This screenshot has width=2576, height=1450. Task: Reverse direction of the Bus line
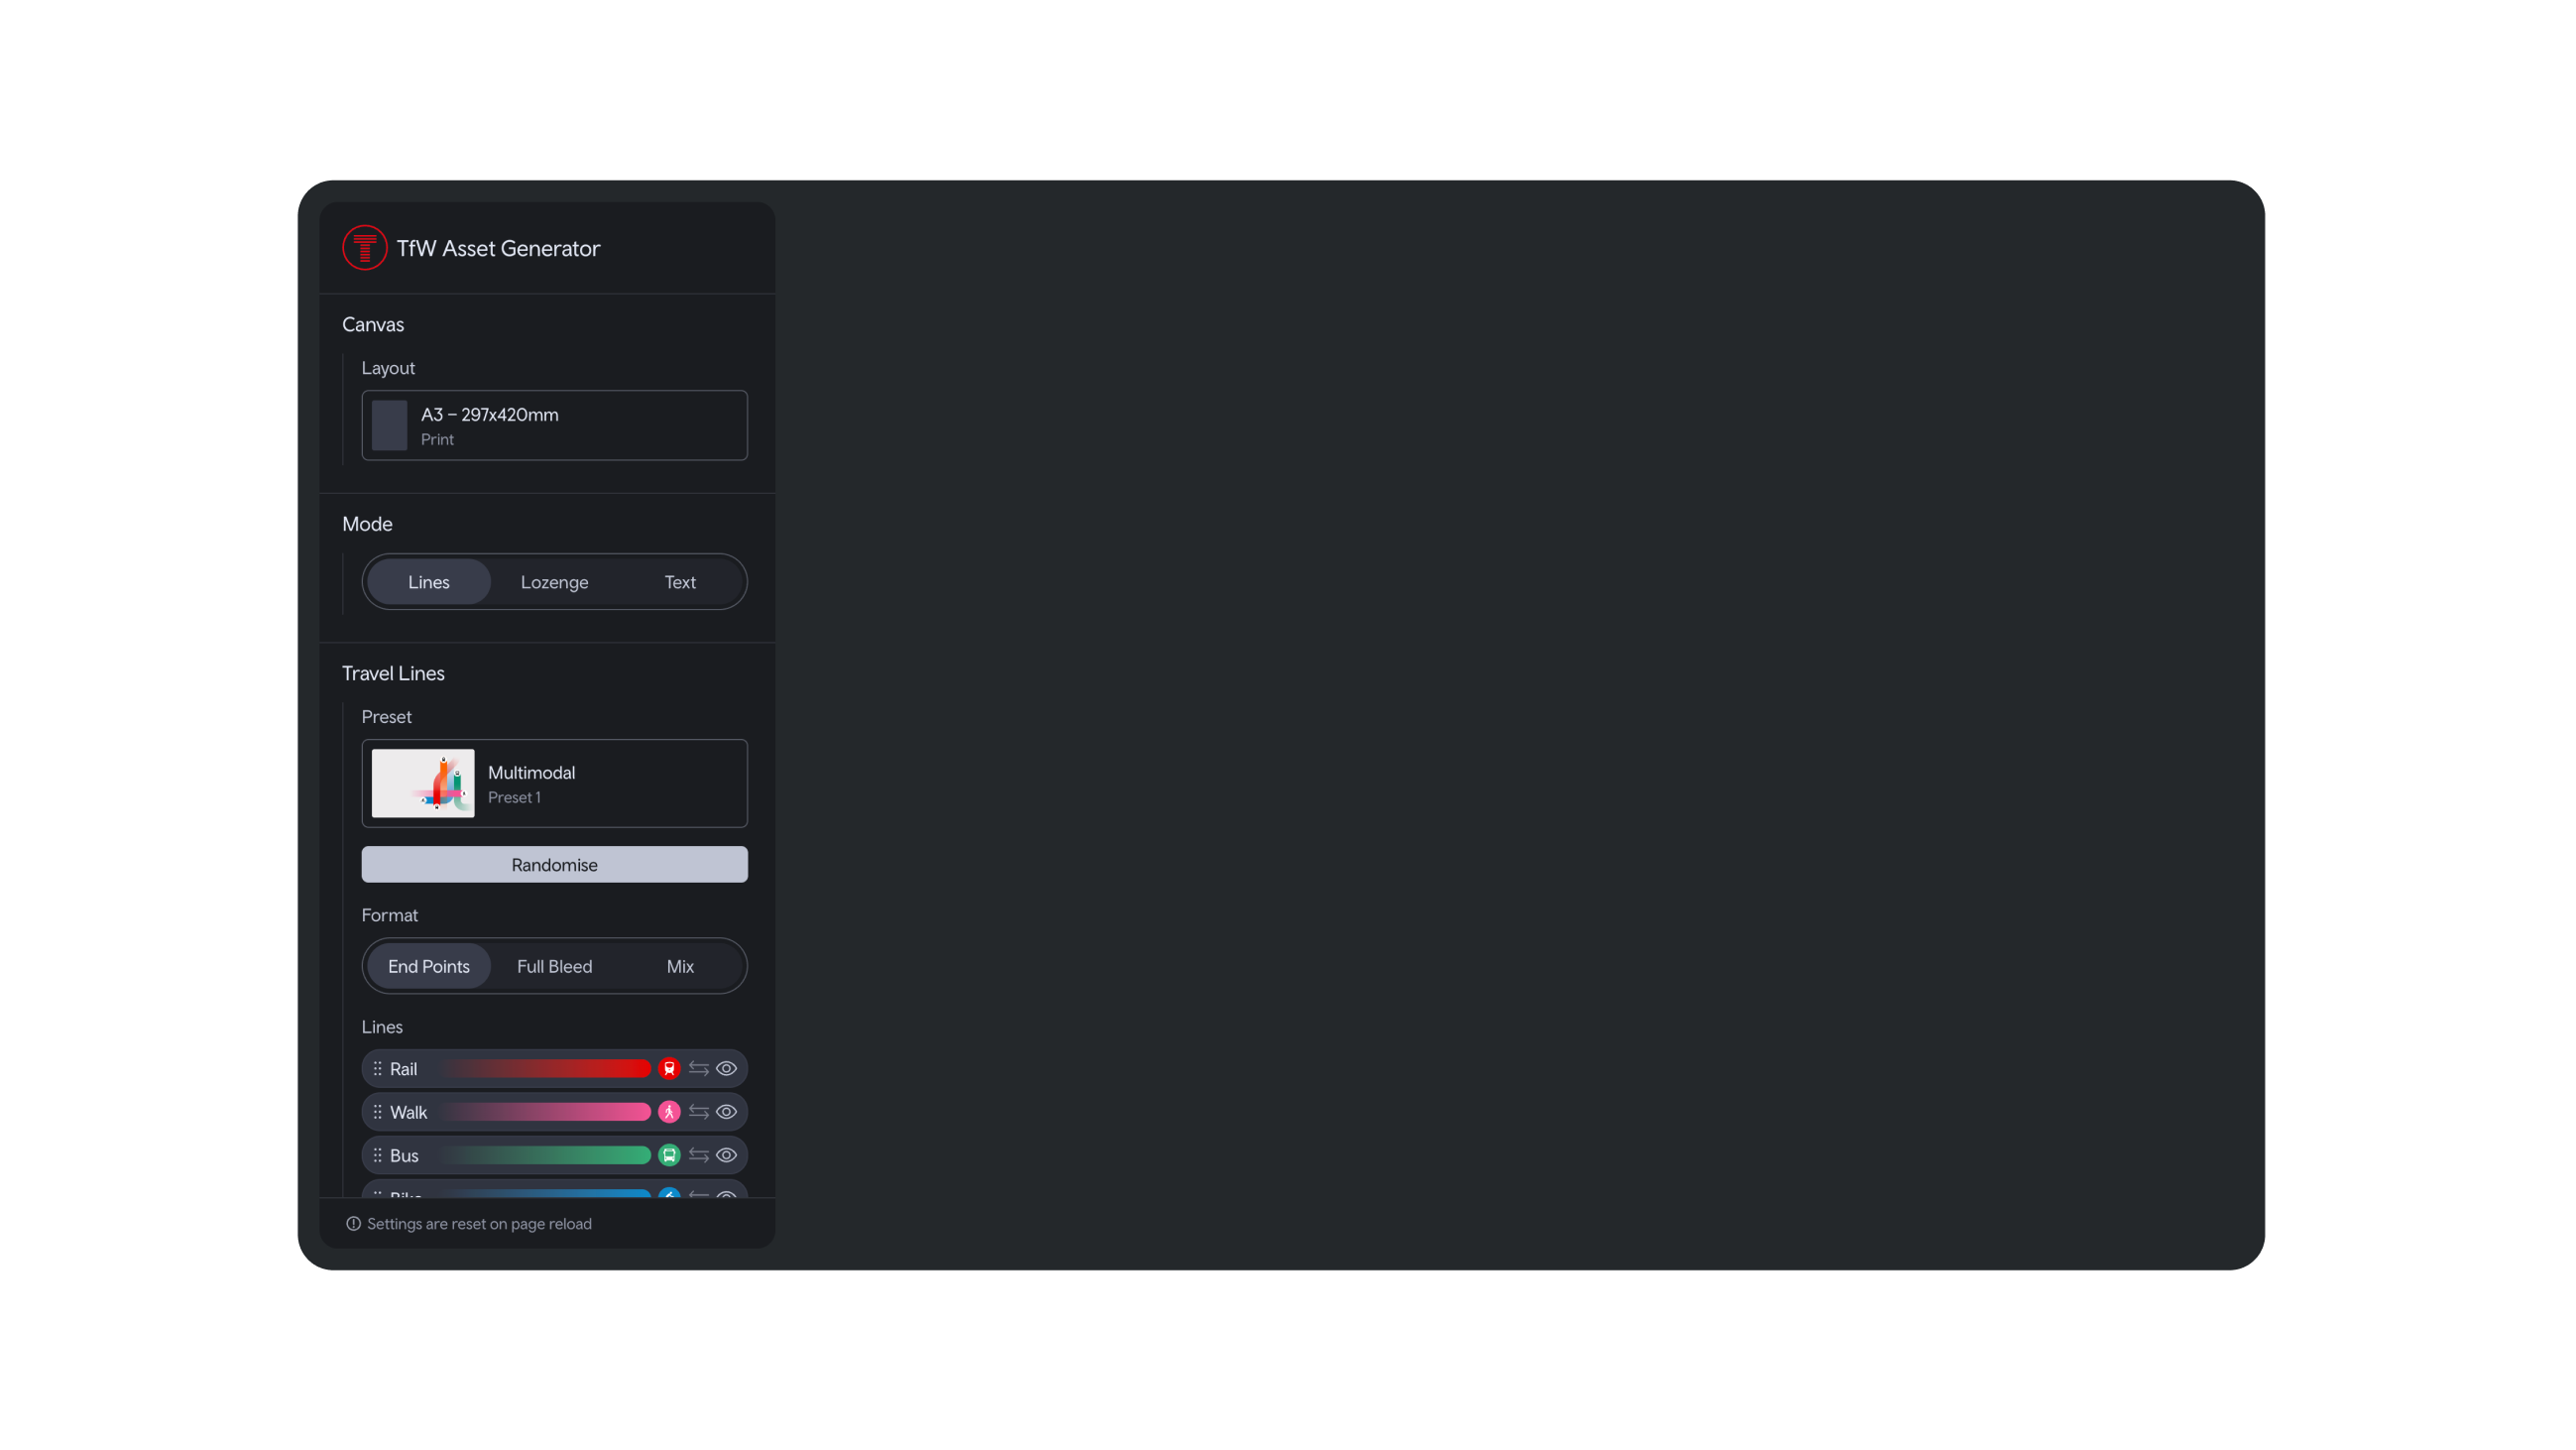coord(698,1155)
